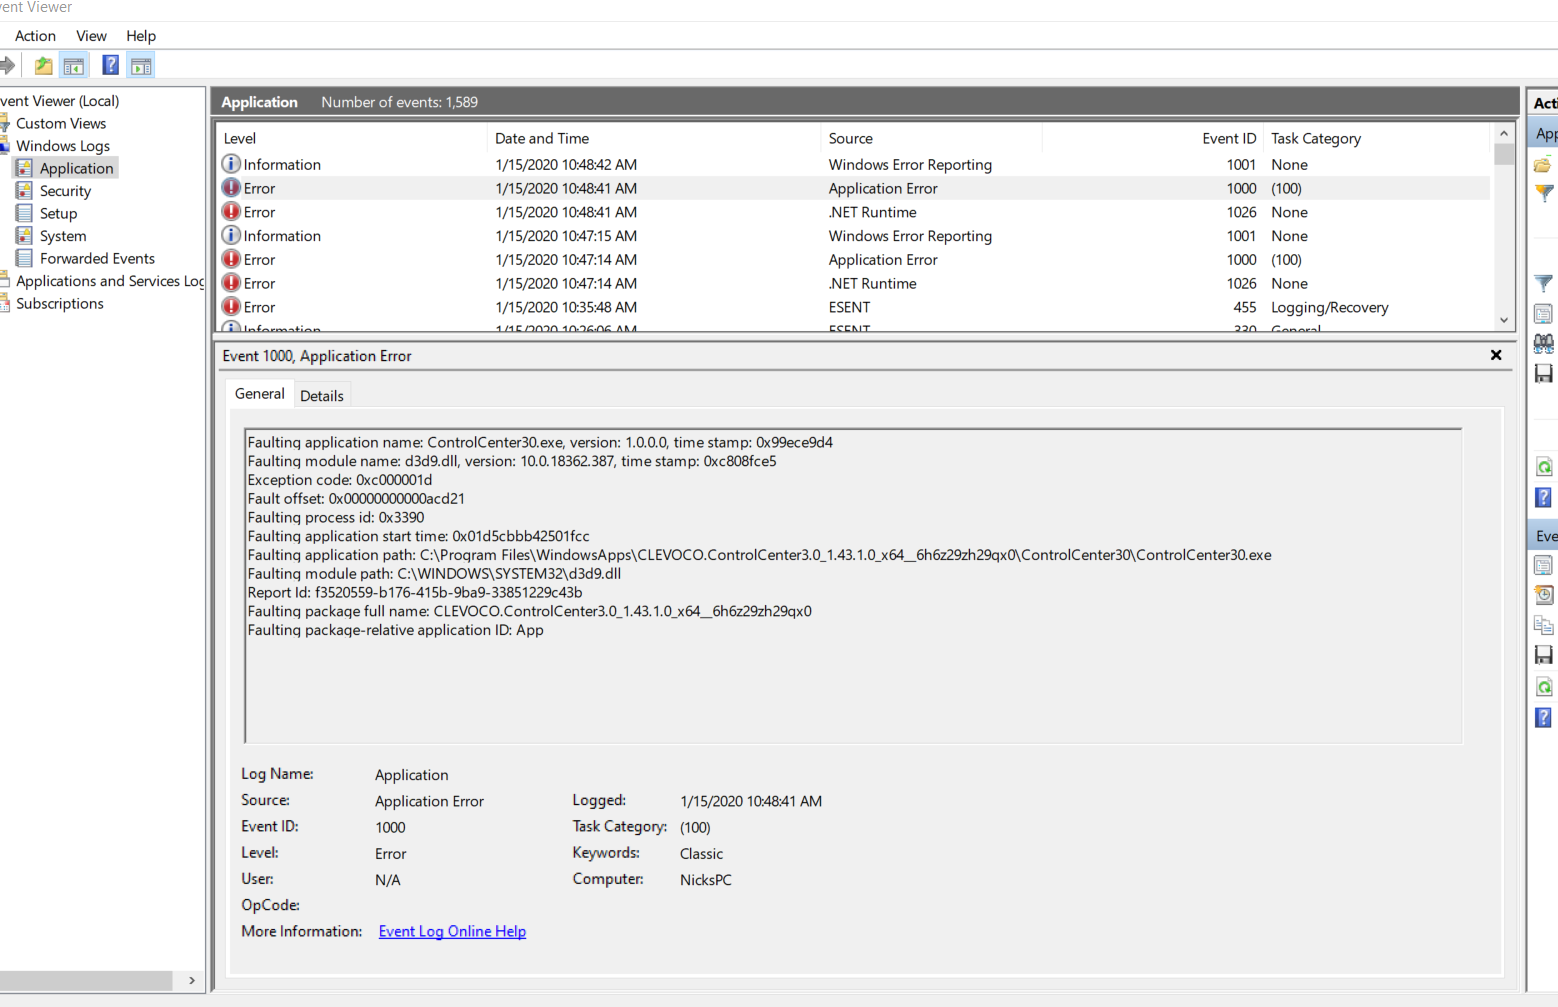Open the Help menu

(141, 36)
